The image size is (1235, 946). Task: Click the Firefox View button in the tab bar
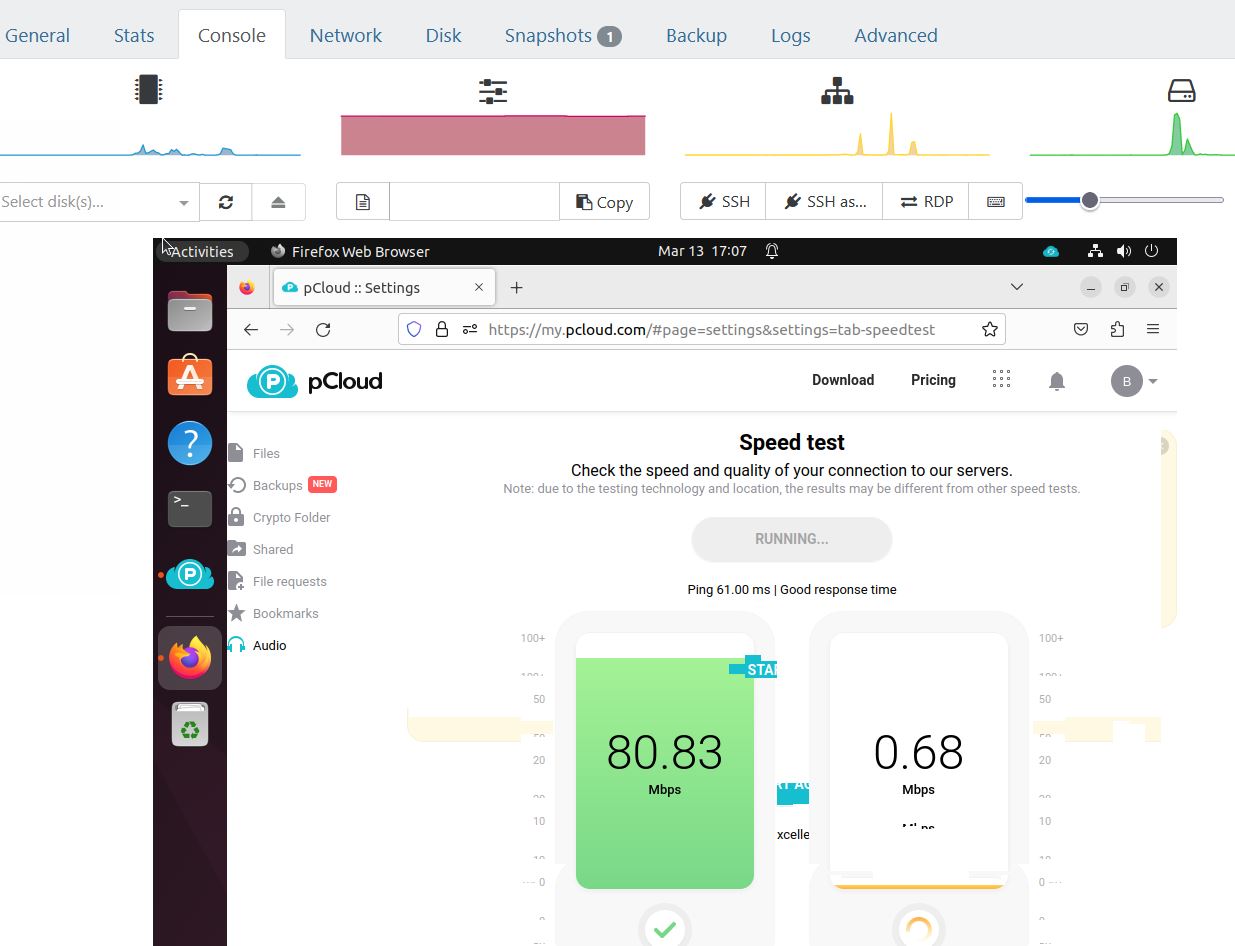pos(247,288)
